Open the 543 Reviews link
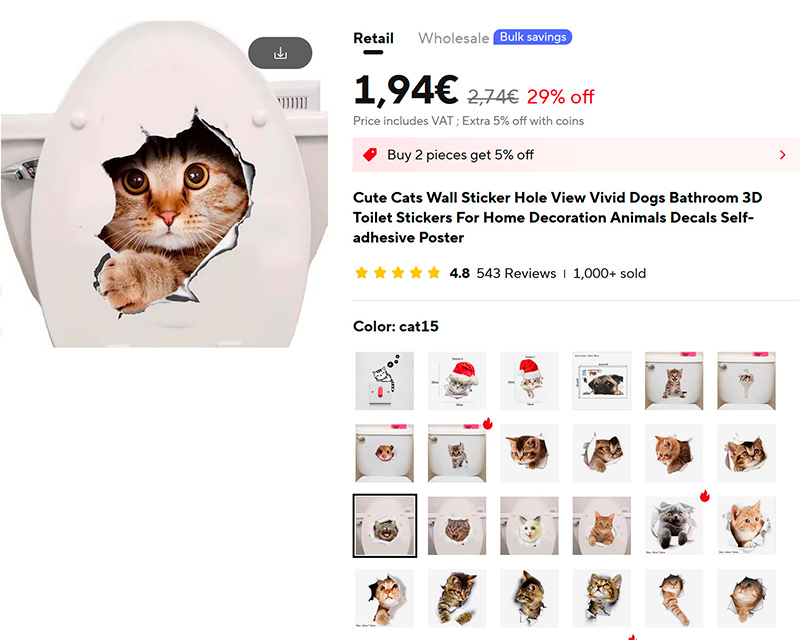Image resolution: width=800 pixels, height=640 pixels. coord(516,273)
